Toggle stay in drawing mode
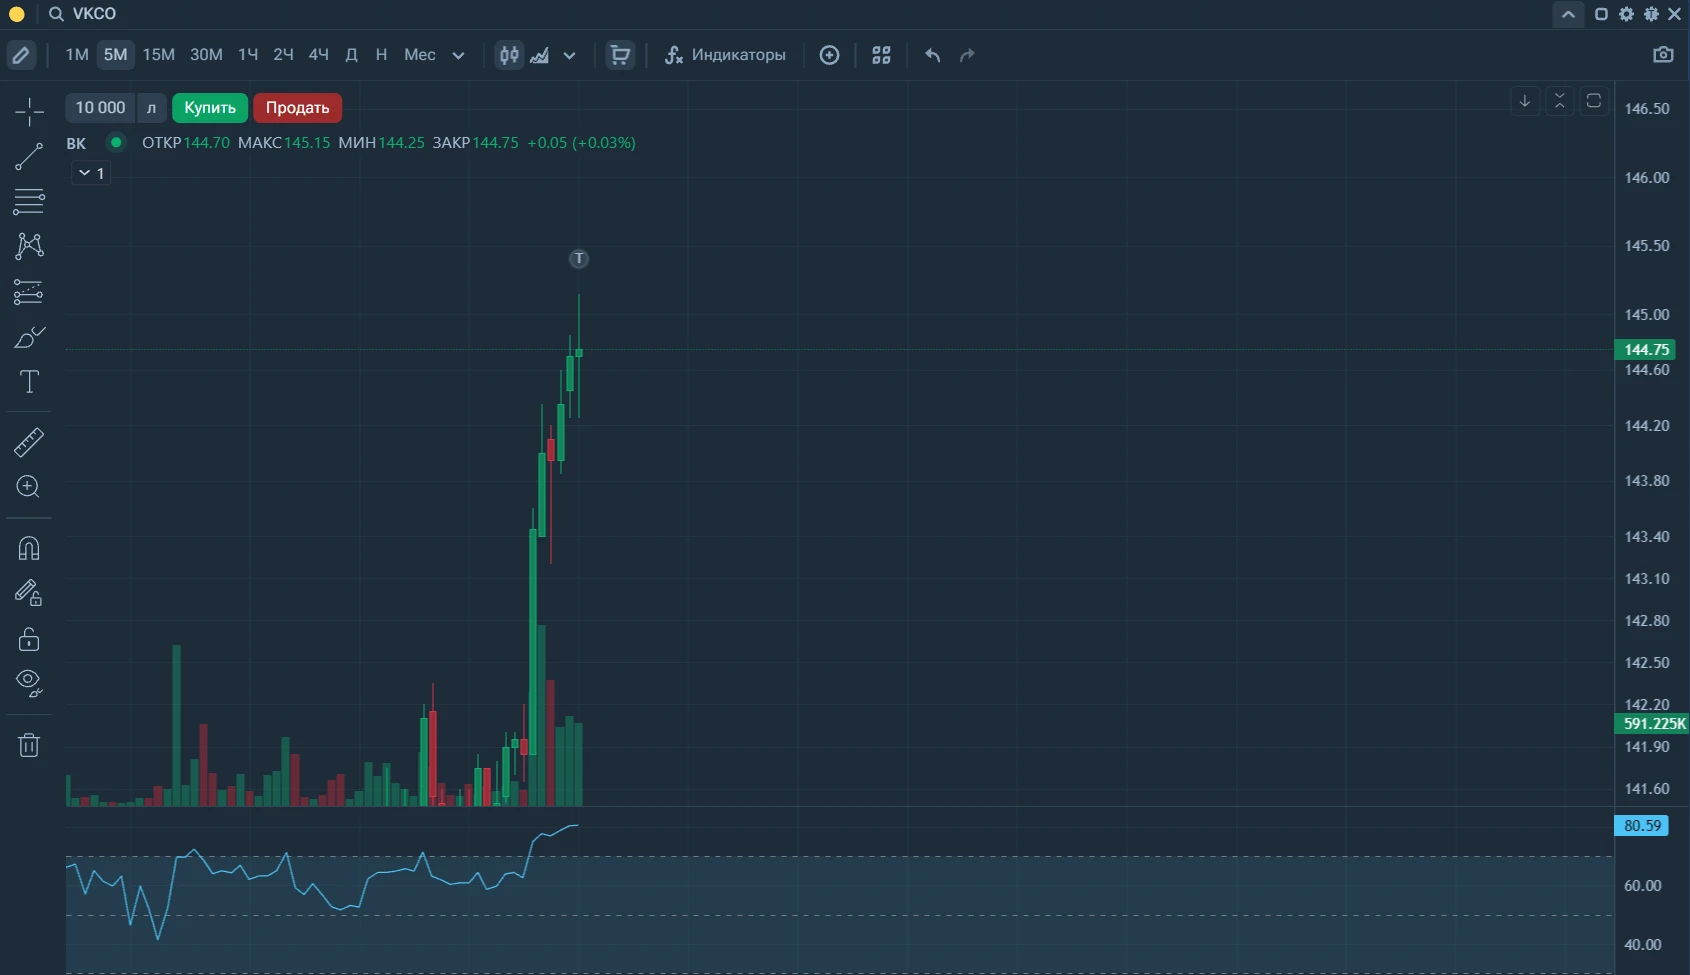The height and width of the screenshot is (975, 1690). click(29, 593)
